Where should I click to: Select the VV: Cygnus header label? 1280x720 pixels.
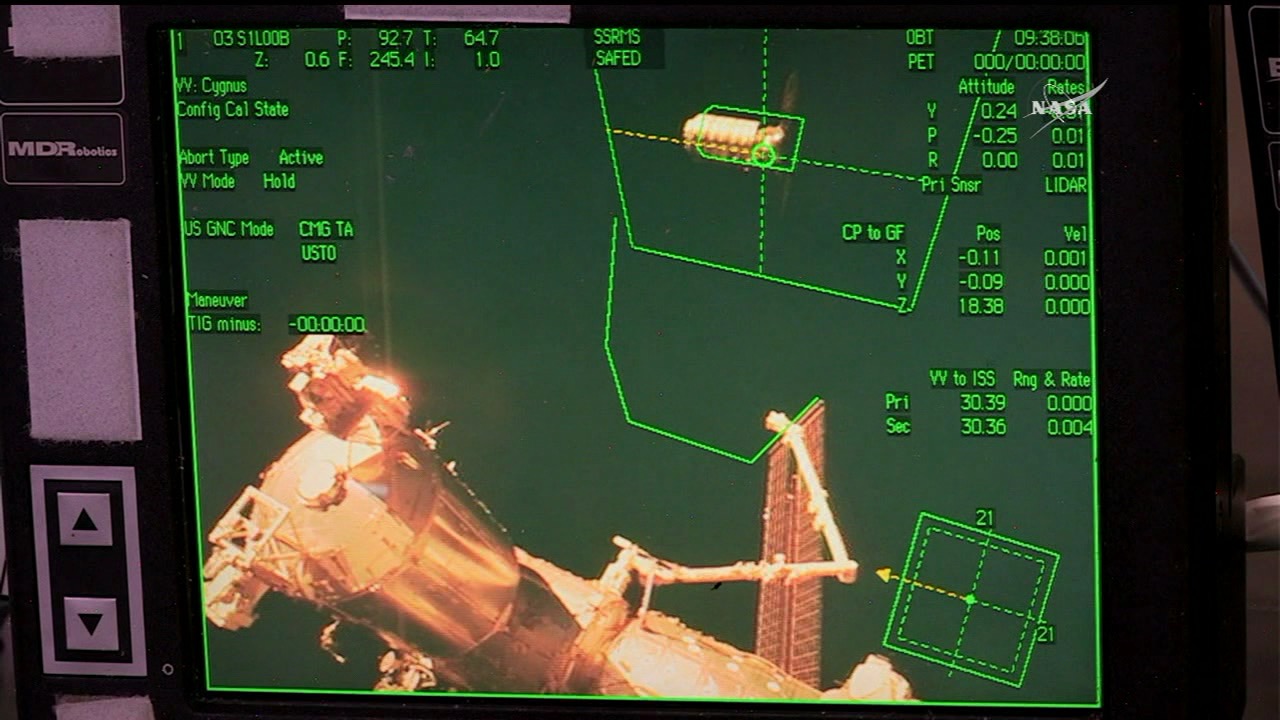(x=211, y=86)
